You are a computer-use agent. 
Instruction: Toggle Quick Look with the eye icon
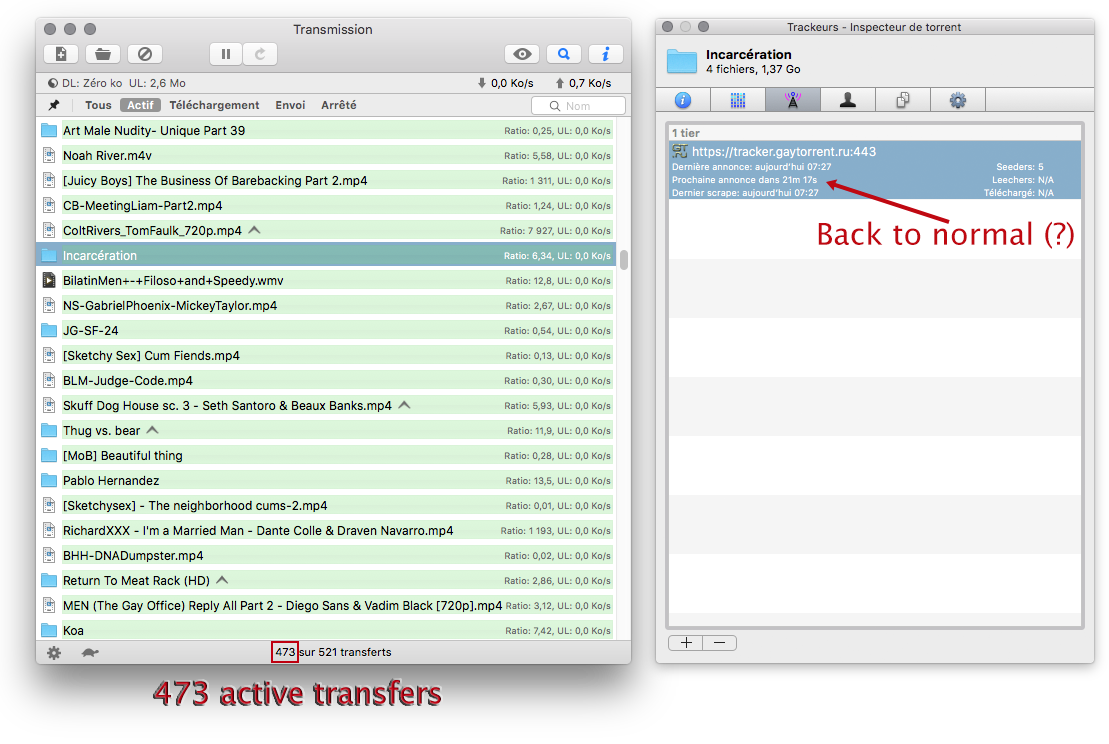point(522,55)
